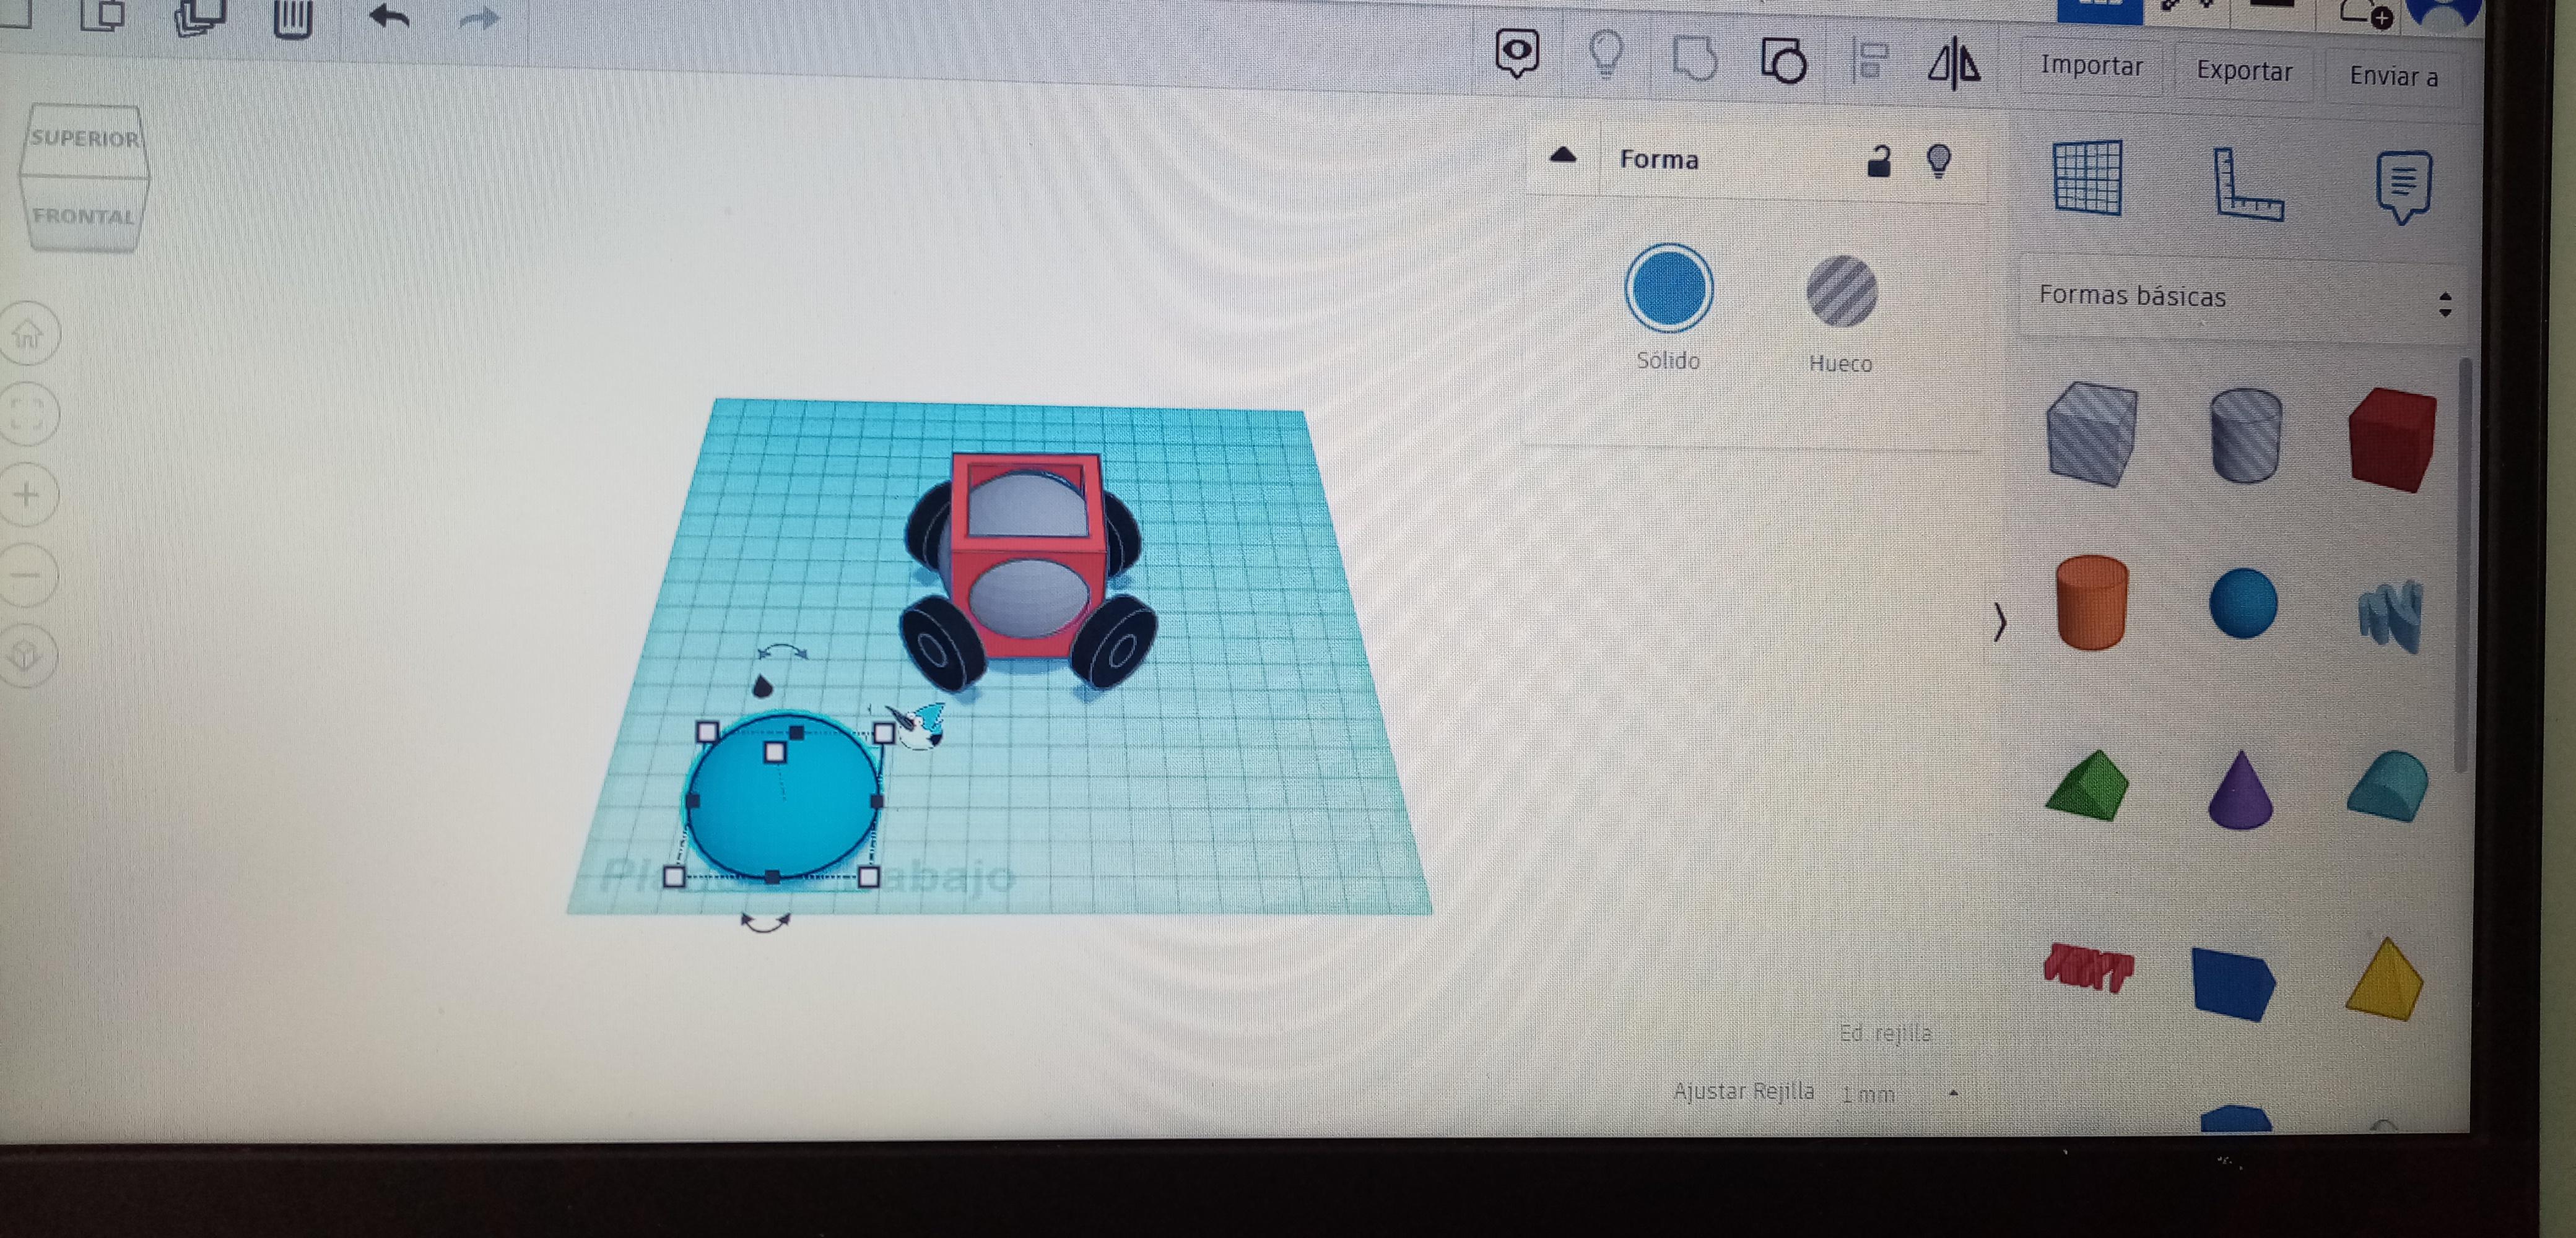Screen dimensions: 2576x1238
Task: Click the zoom in plus icon
Action: (x=28, y=495)
